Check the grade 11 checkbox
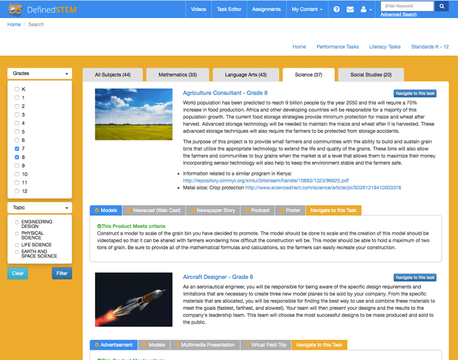458x360 pixels. (x=17, y=183)
